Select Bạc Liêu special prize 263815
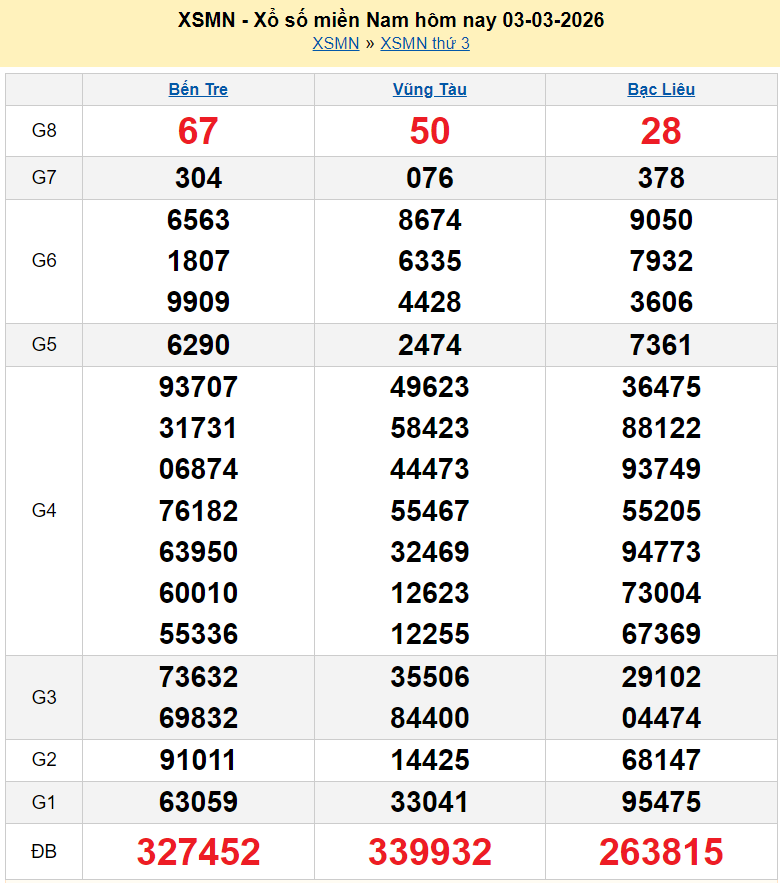 click(661, 852)
